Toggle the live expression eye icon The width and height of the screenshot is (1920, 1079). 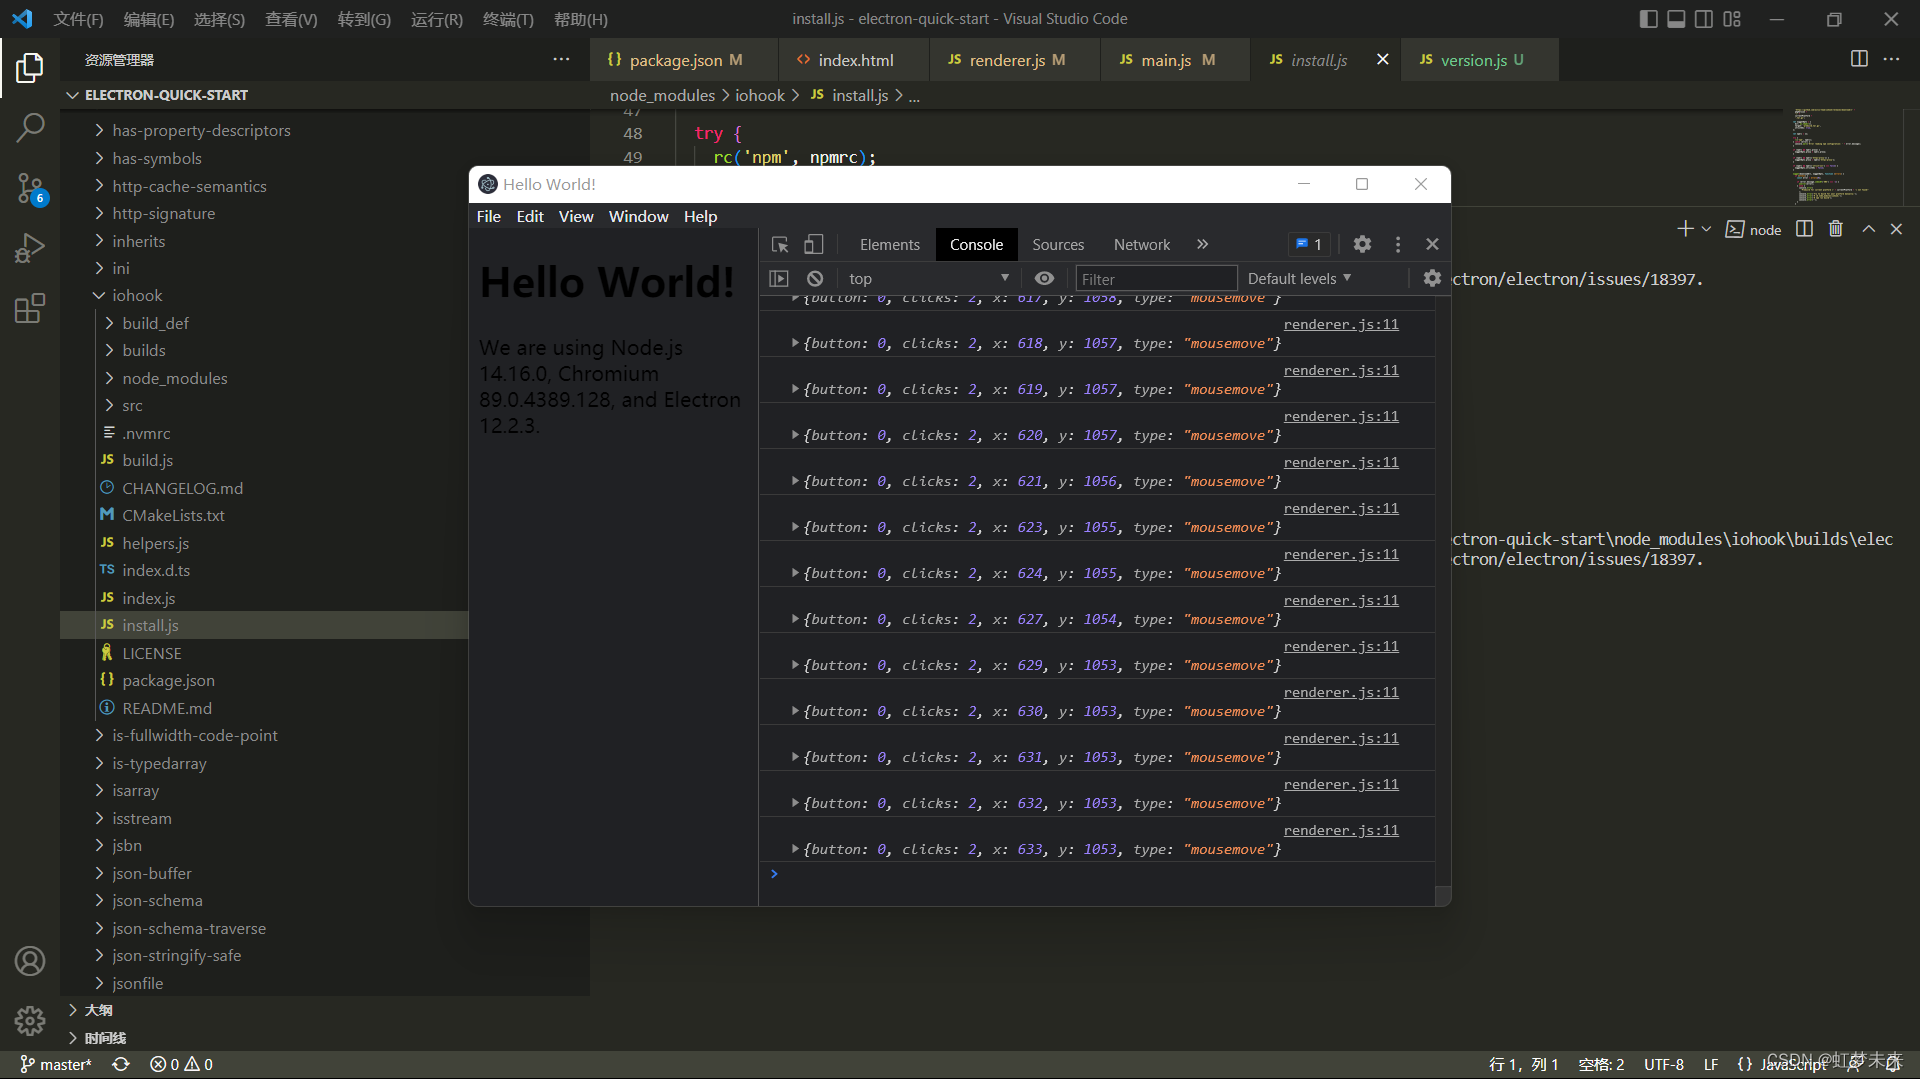click(1044, 279)
